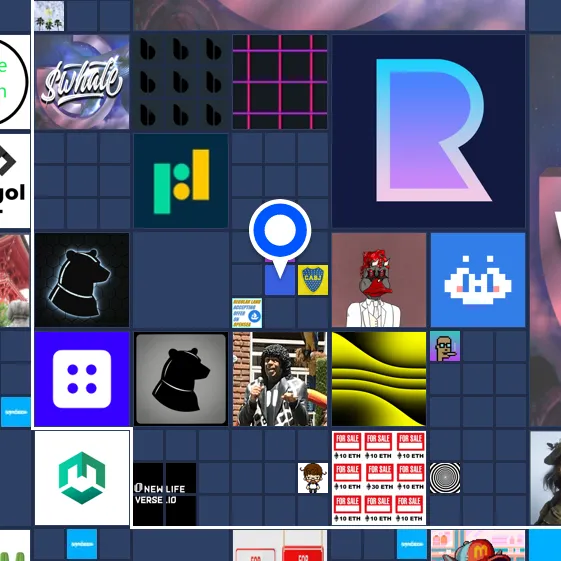Click the $whale logo tile
The width and height of the screenshot is (561, 561).
pyautogui.click(x=82, y=82)
